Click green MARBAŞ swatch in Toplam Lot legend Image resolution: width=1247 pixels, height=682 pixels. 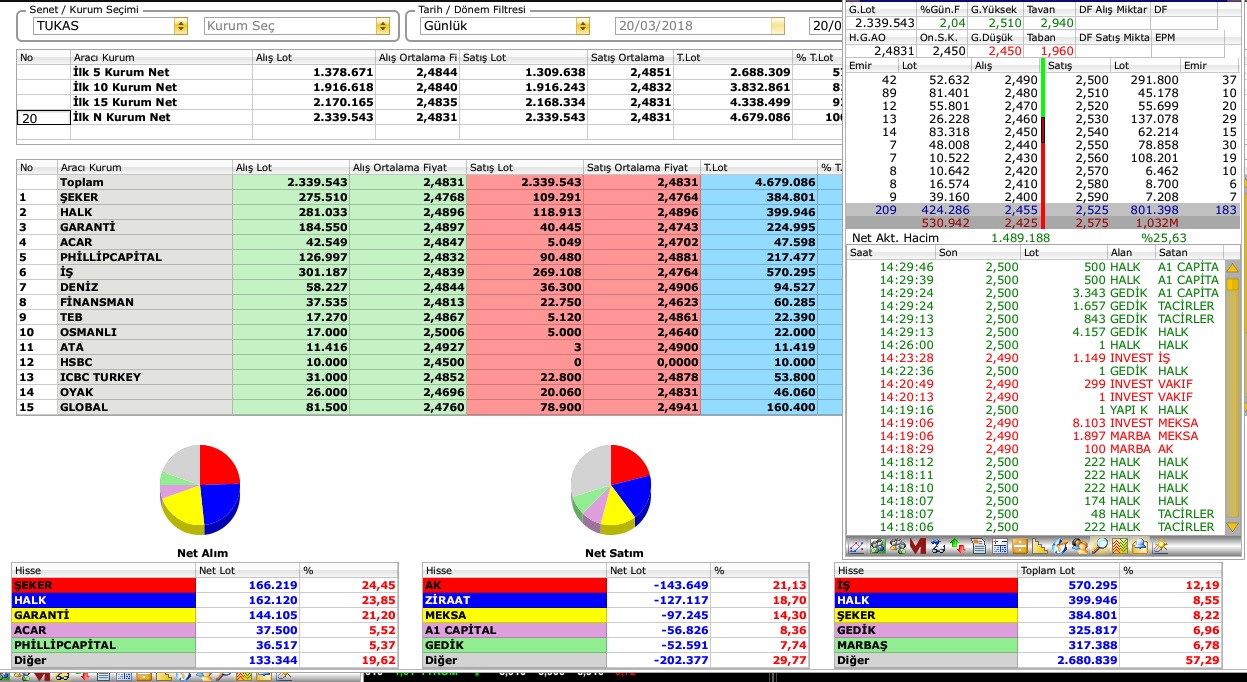(x=926, y=645)
